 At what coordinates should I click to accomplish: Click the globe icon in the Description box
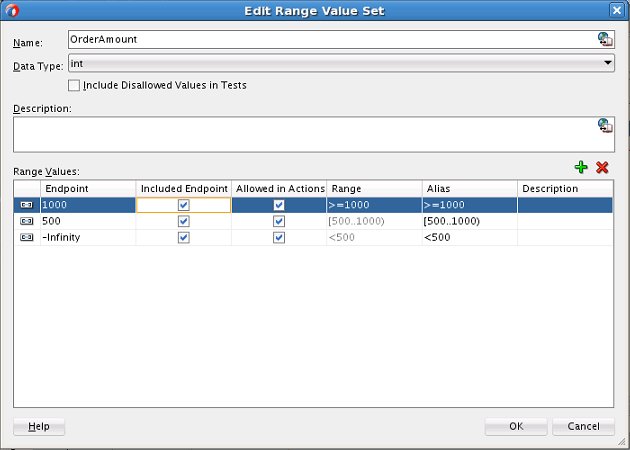click(x=605, y=125)
